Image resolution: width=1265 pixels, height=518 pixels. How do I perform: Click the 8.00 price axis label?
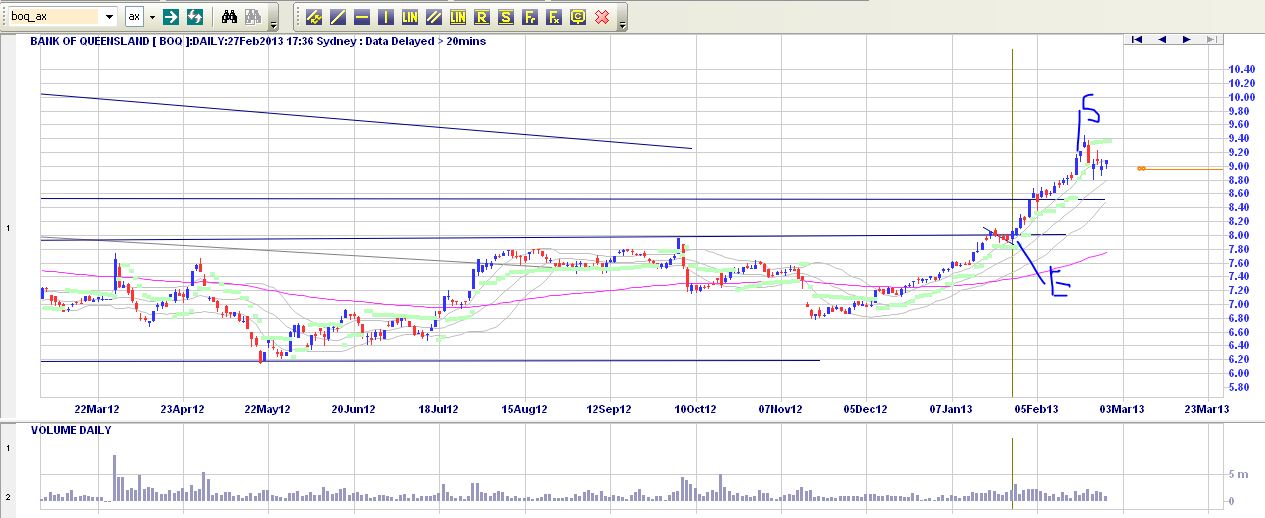click(x=1241, y=235)
